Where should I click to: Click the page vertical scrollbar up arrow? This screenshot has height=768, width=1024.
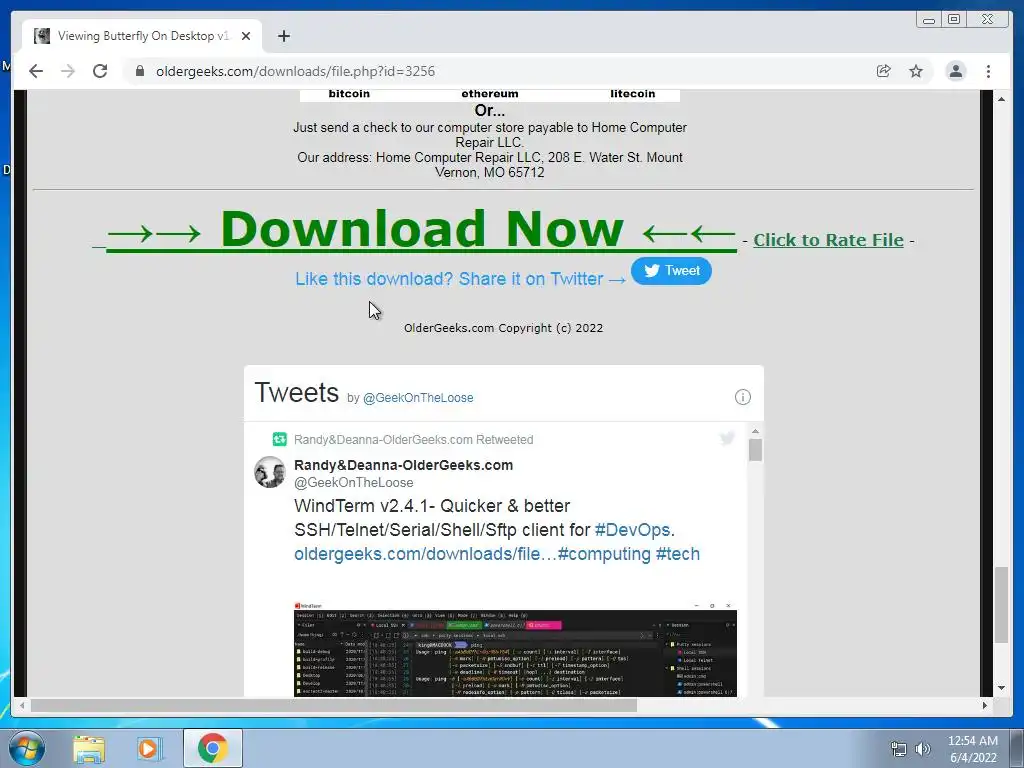click(1001, 99)
